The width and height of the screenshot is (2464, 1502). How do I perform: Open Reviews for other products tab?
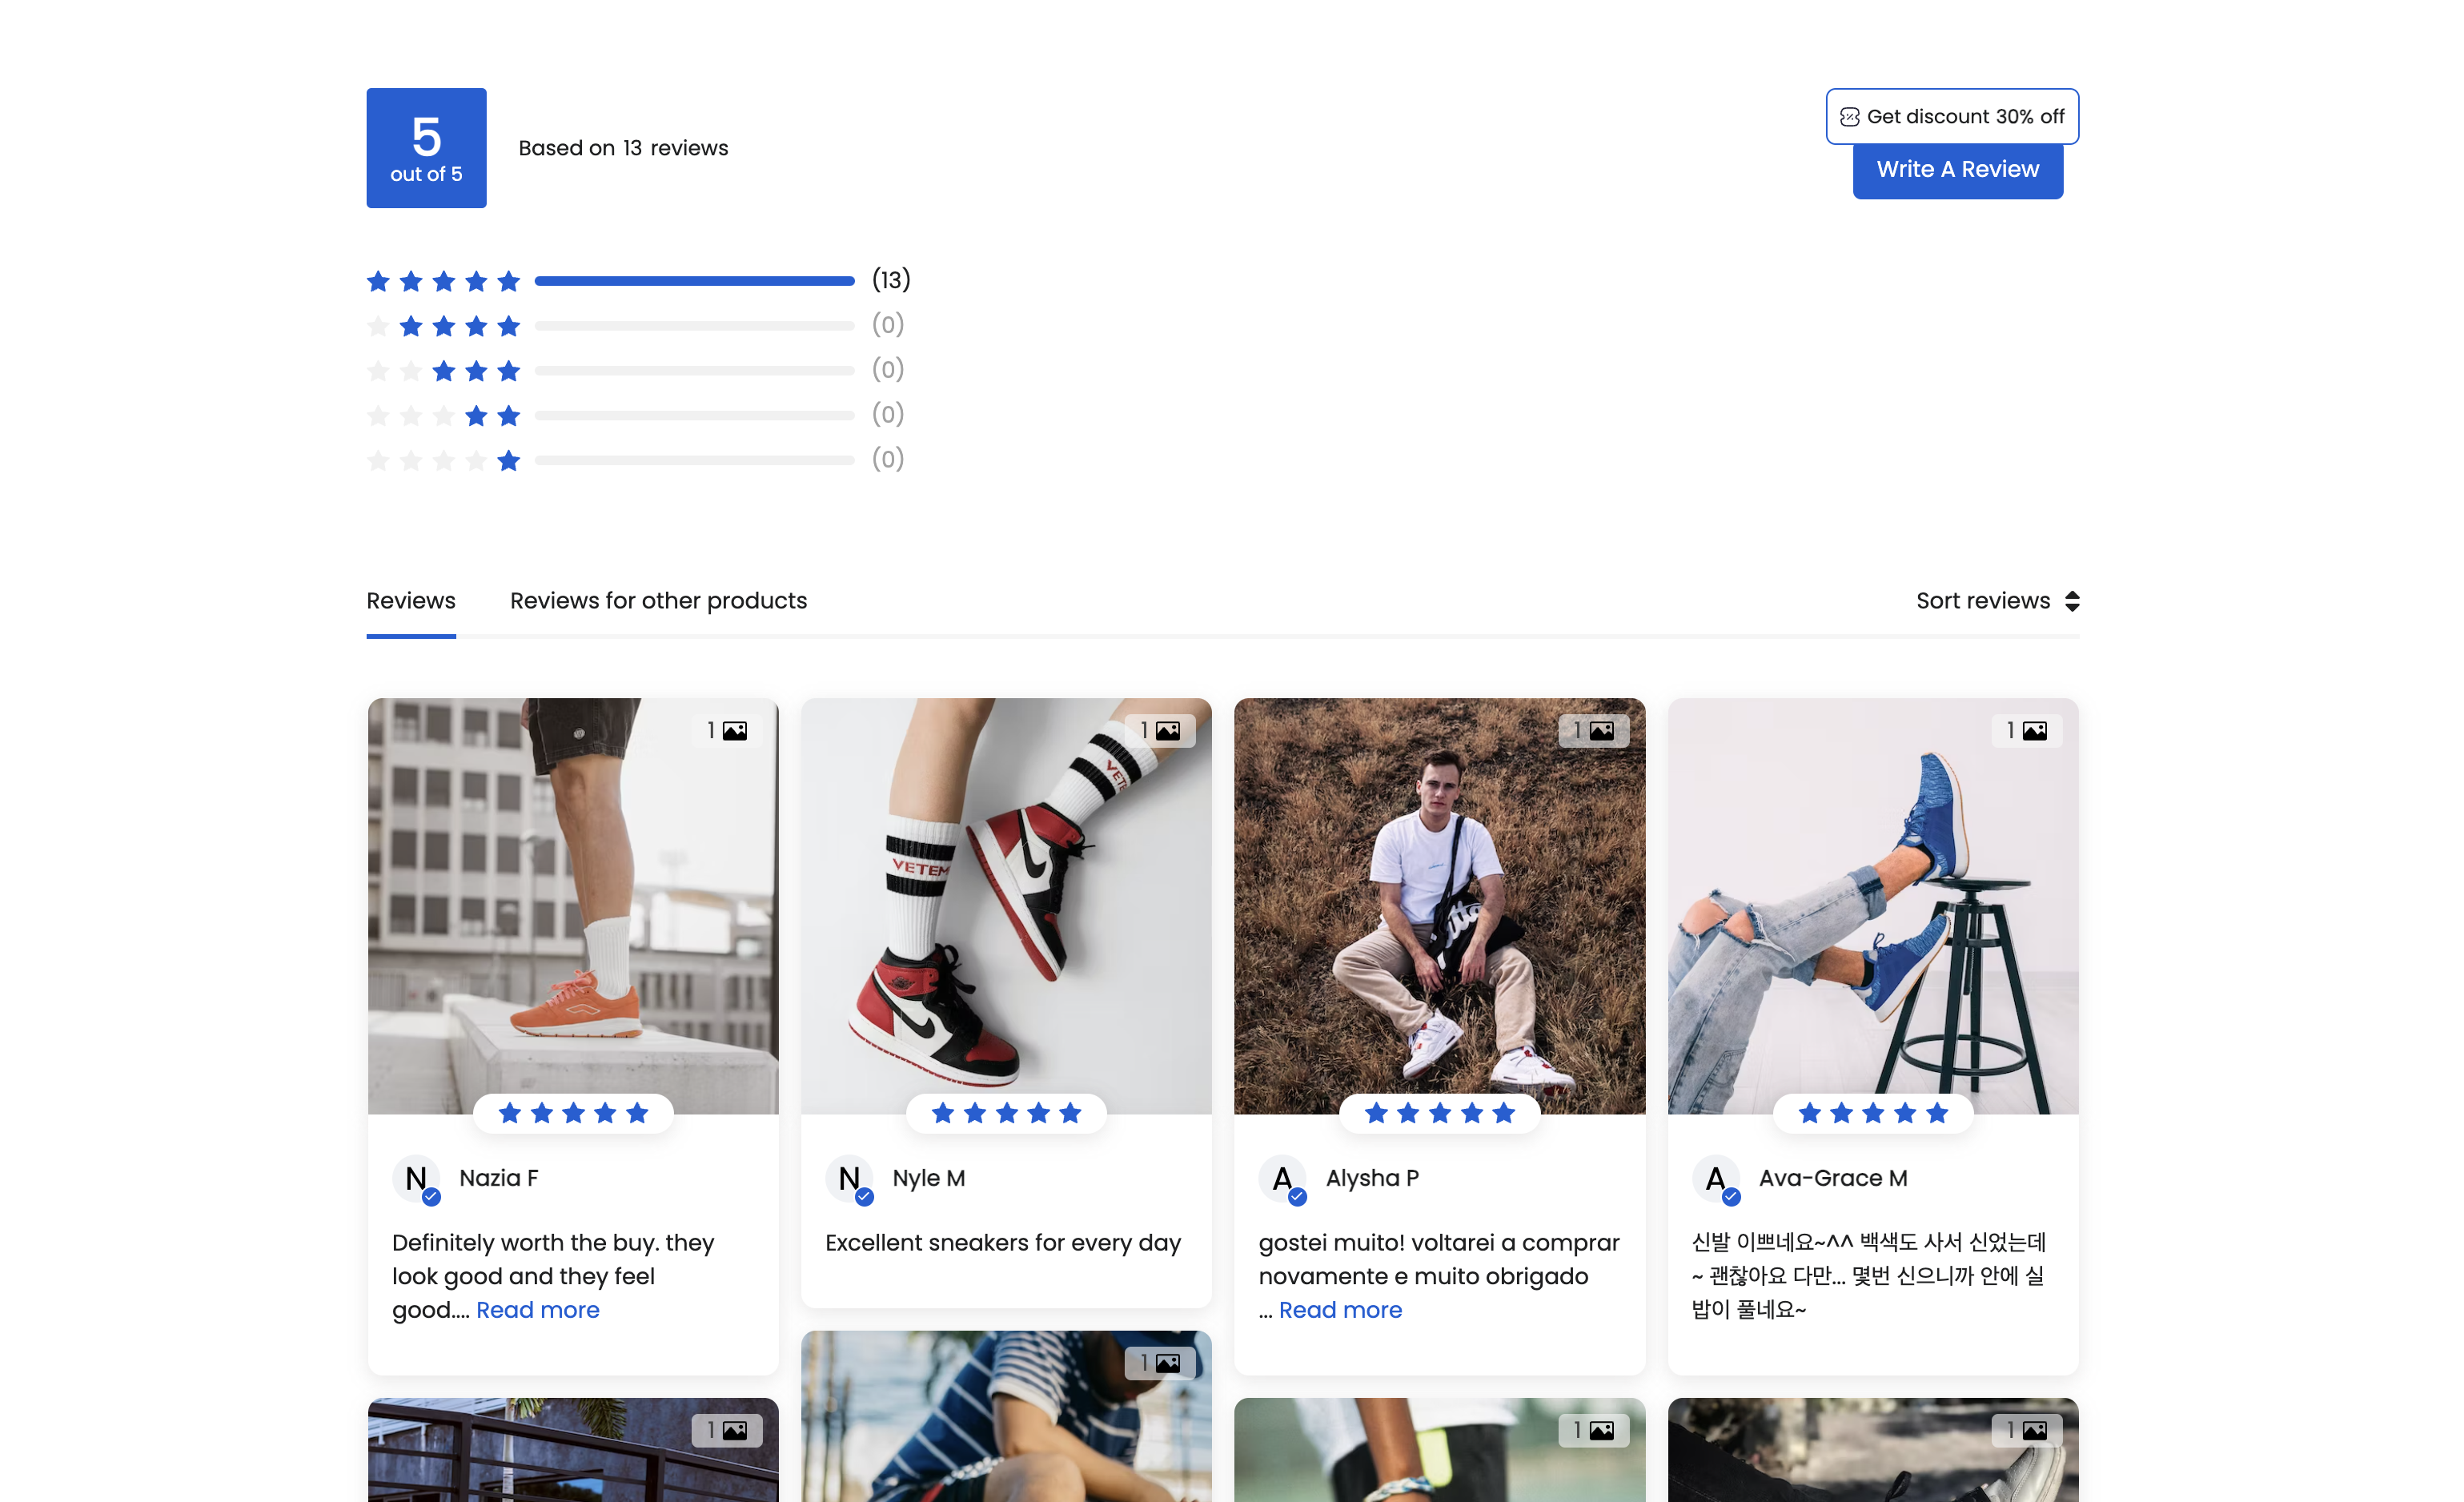pos(658,601)
